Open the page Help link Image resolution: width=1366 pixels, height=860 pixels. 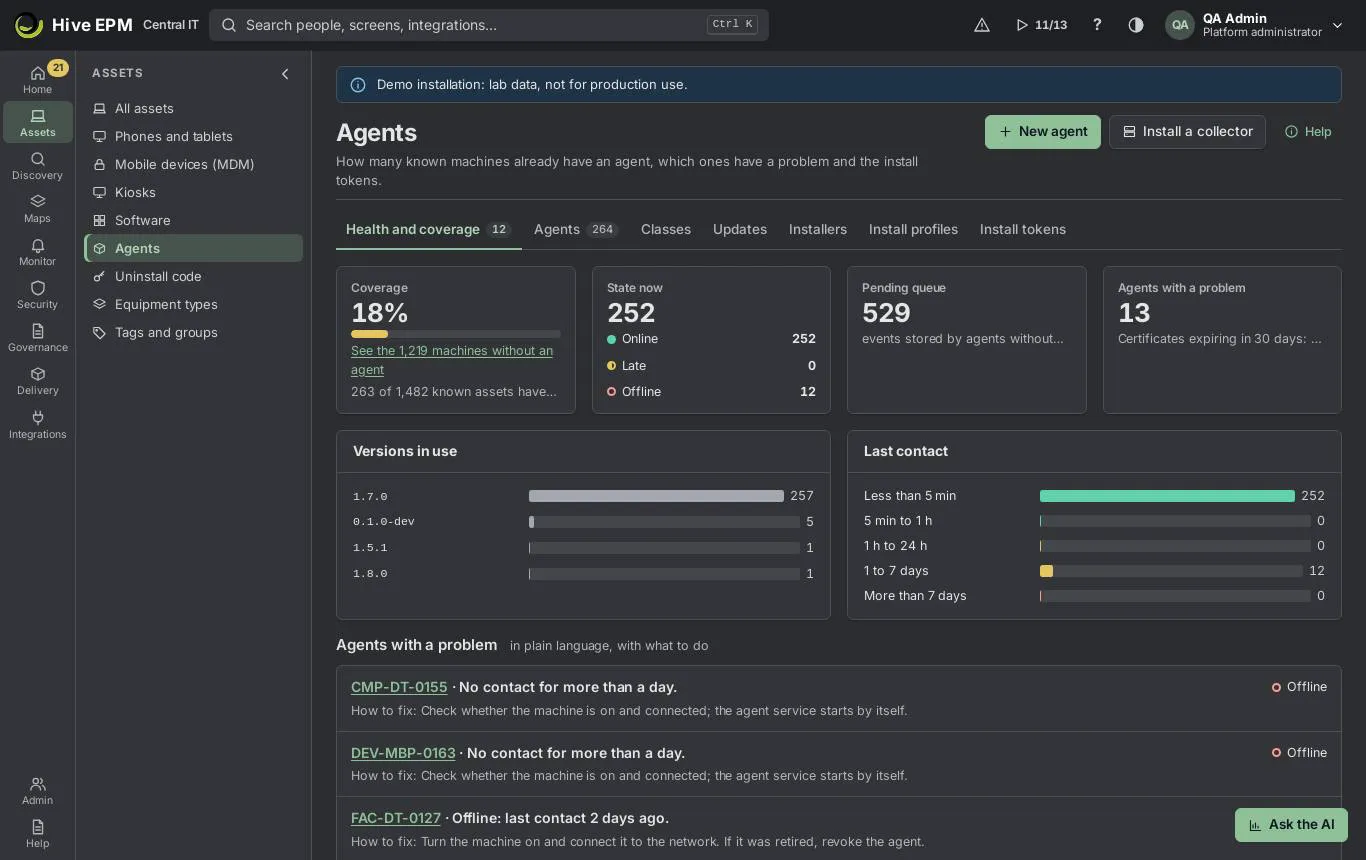(1308, 132)
